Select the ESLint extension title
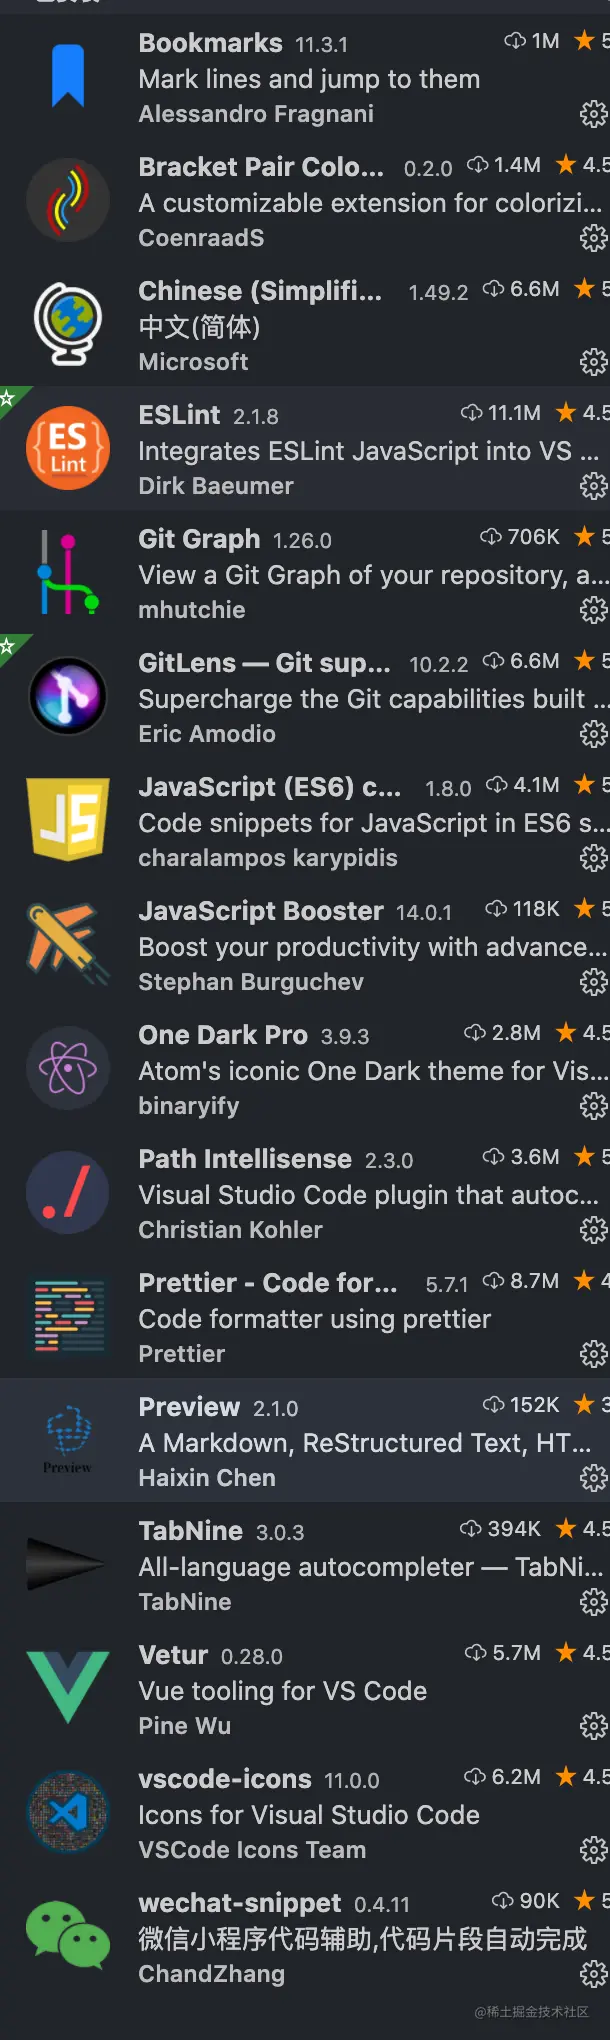The image size is (610, 2040). (x=179, y=415)
